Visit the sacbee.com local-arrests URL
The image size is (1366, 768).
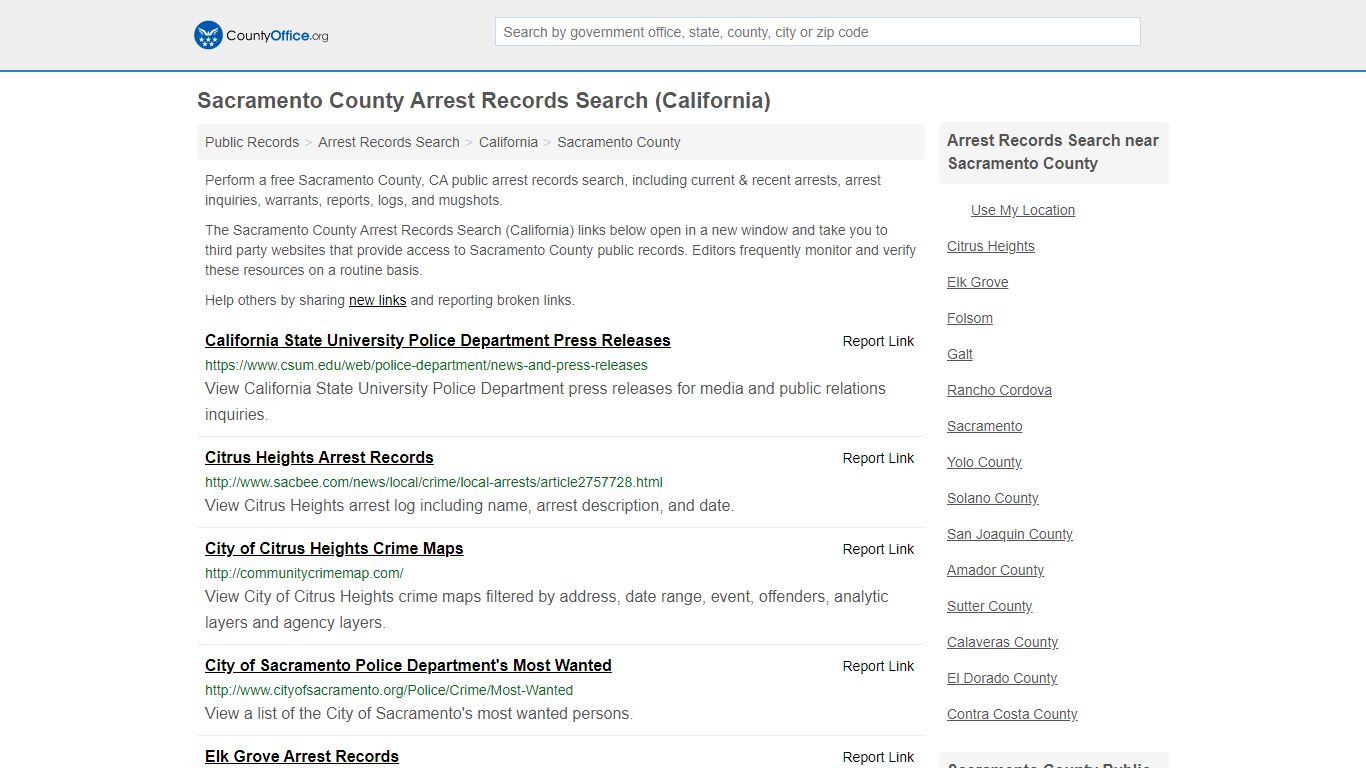coord(434,482)
